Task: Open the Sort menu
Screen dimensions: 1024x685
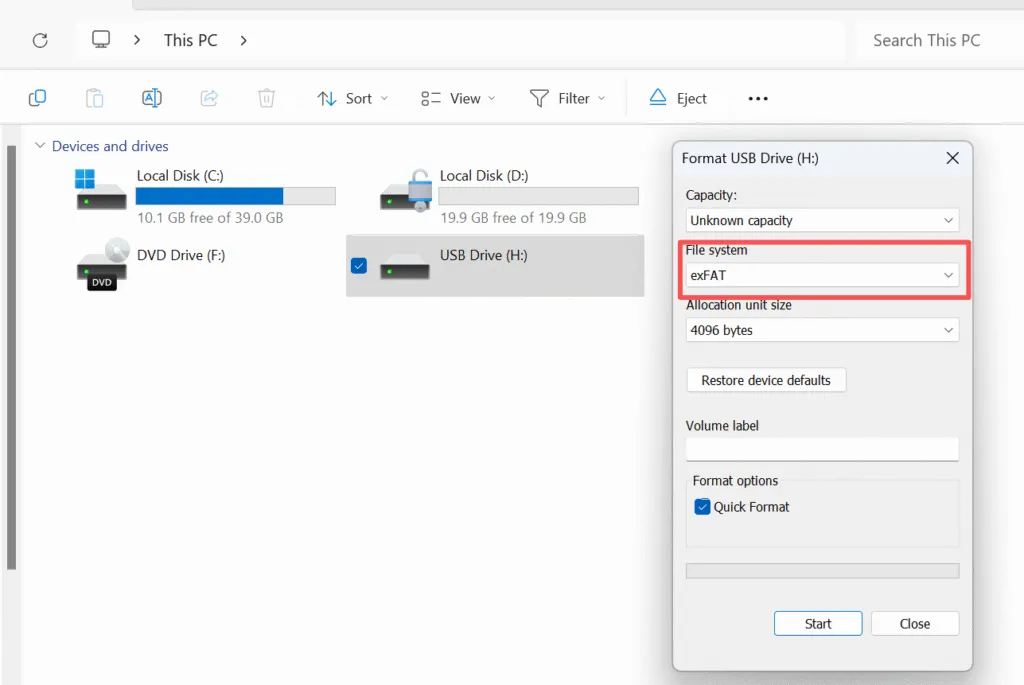Action: 352,98
